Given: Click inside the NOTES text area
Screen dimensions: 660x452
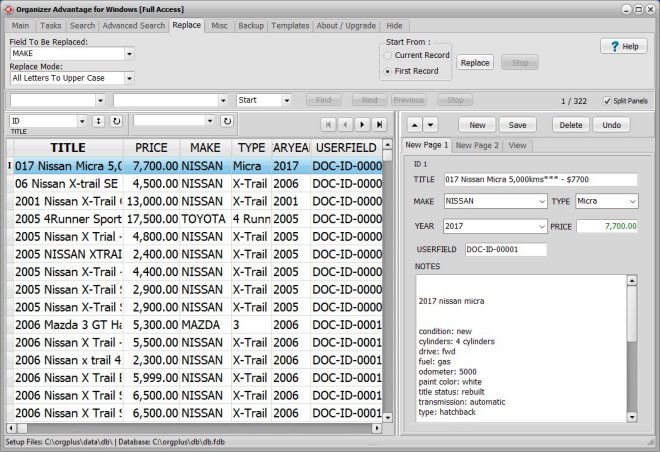Looking at the screenshot, I should point(521,349).
